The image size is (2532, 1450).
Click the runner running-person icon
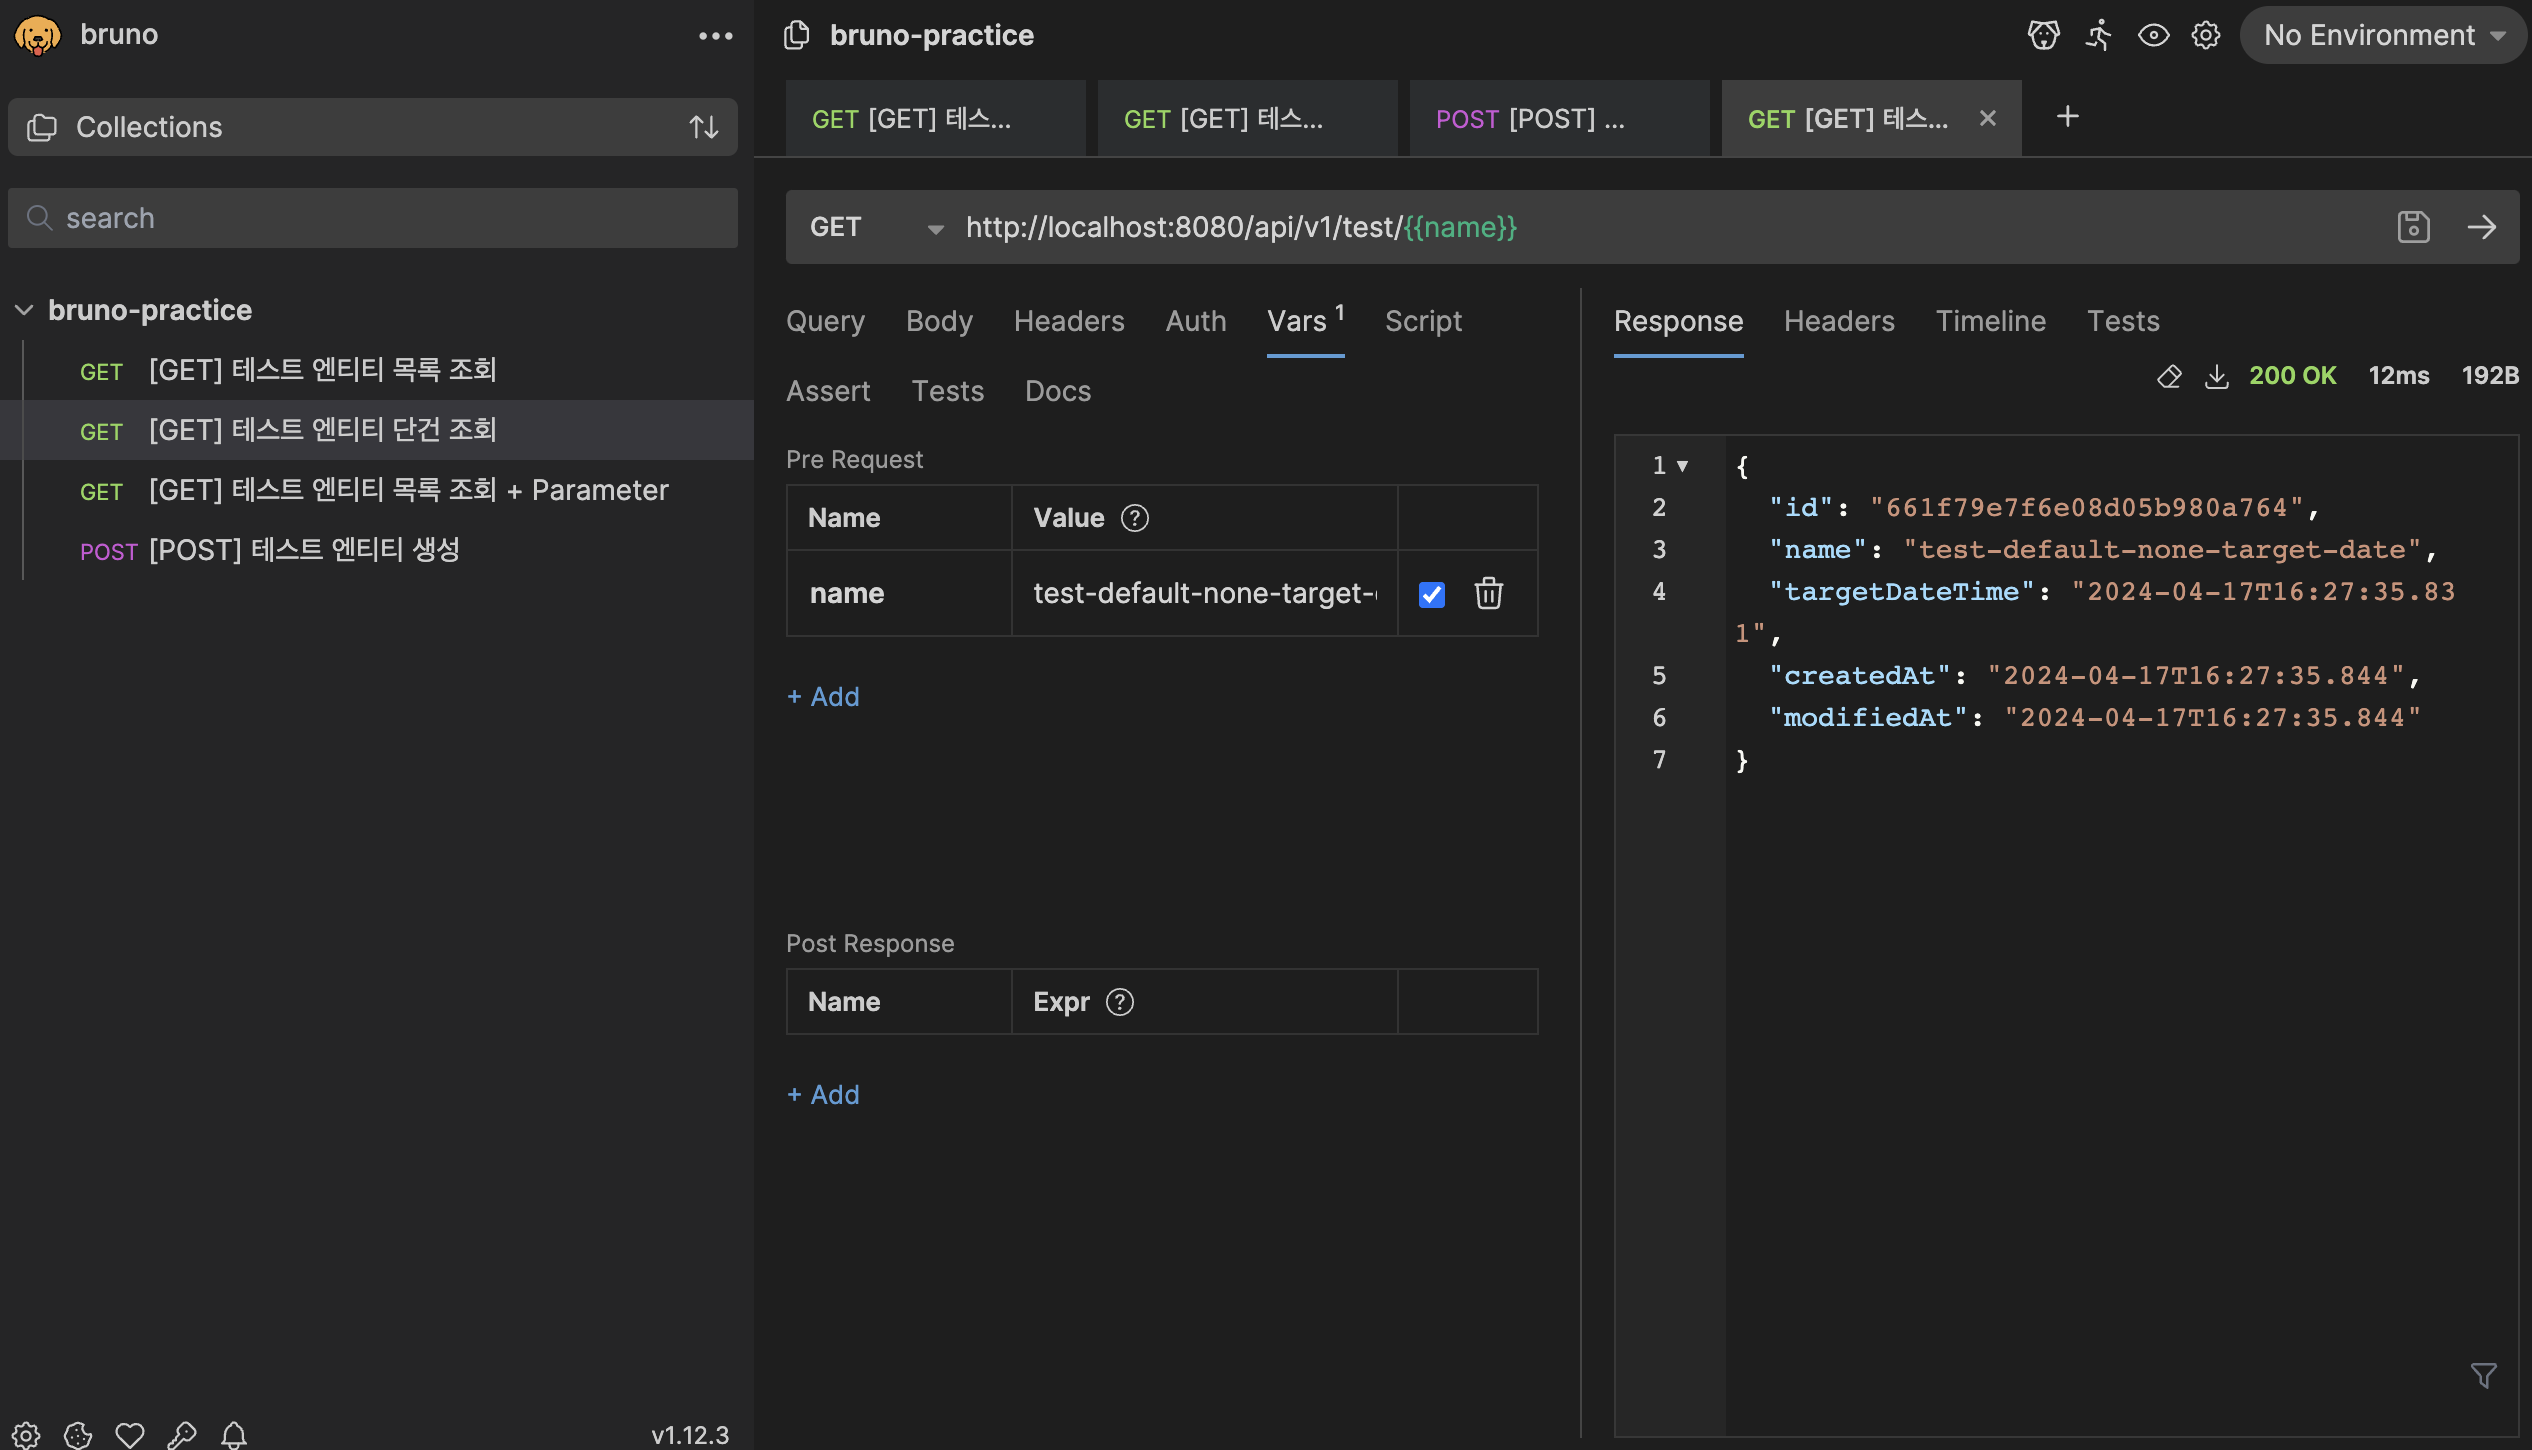coord(2098,35)
